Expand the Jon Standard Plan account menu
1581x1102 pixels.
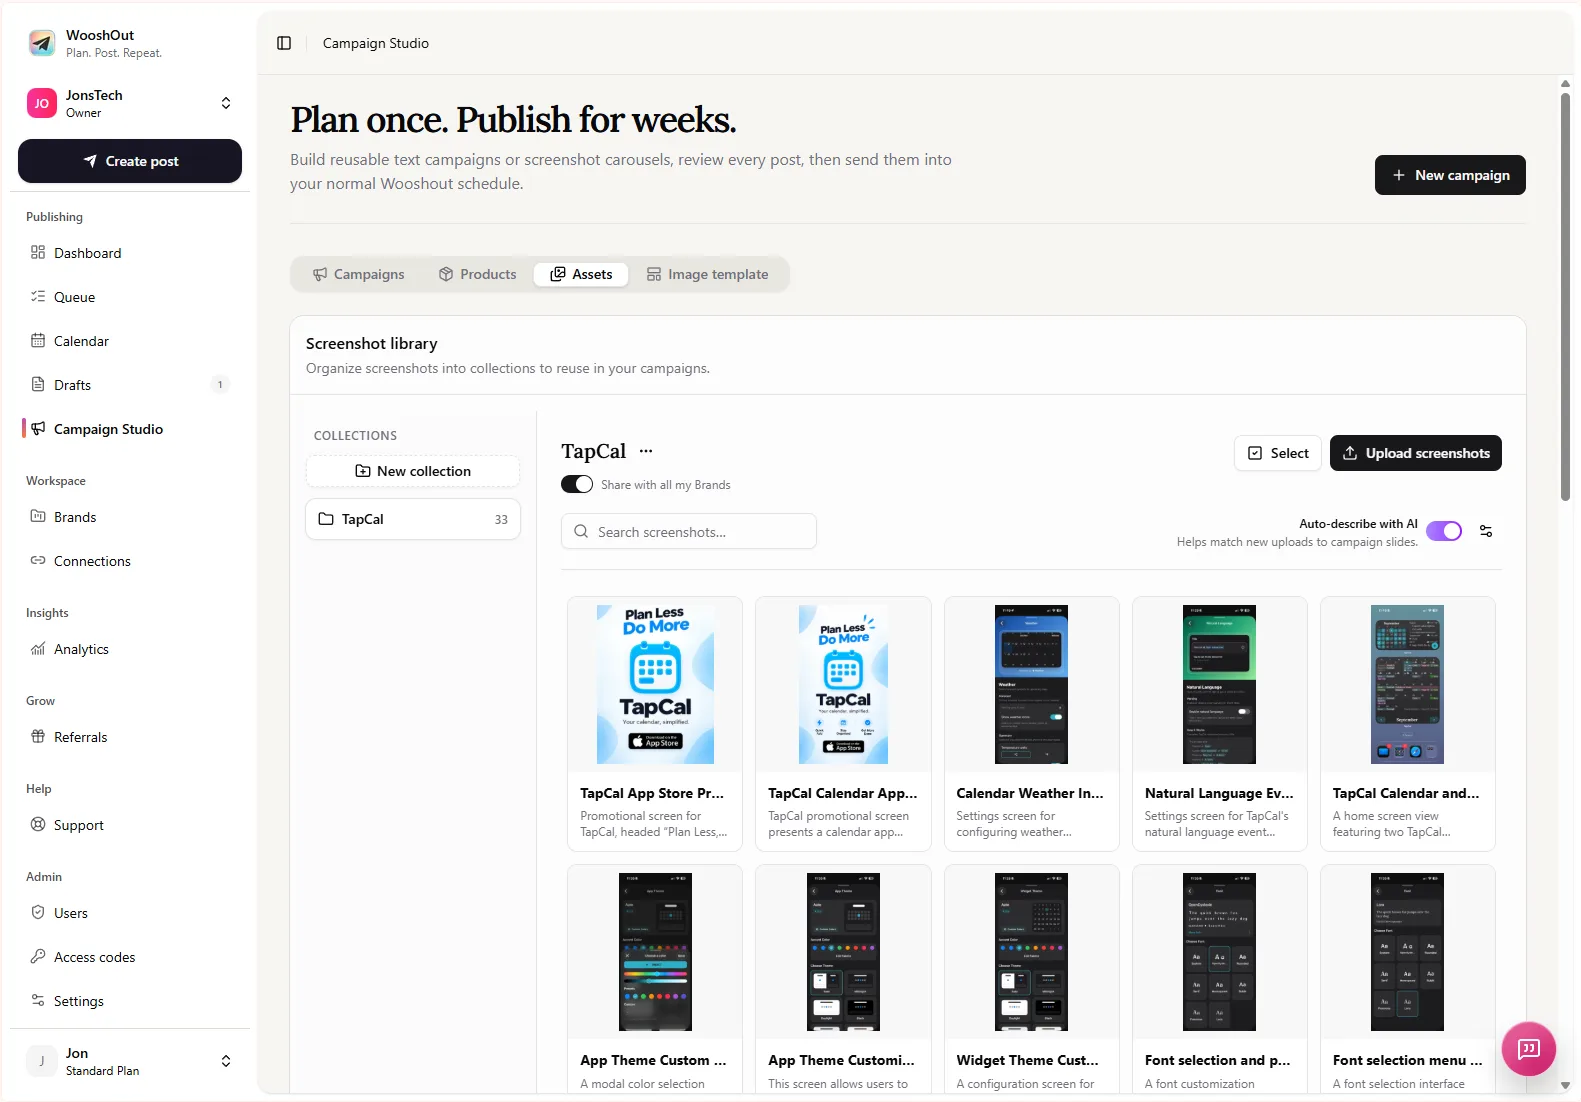pos(130,1061)
